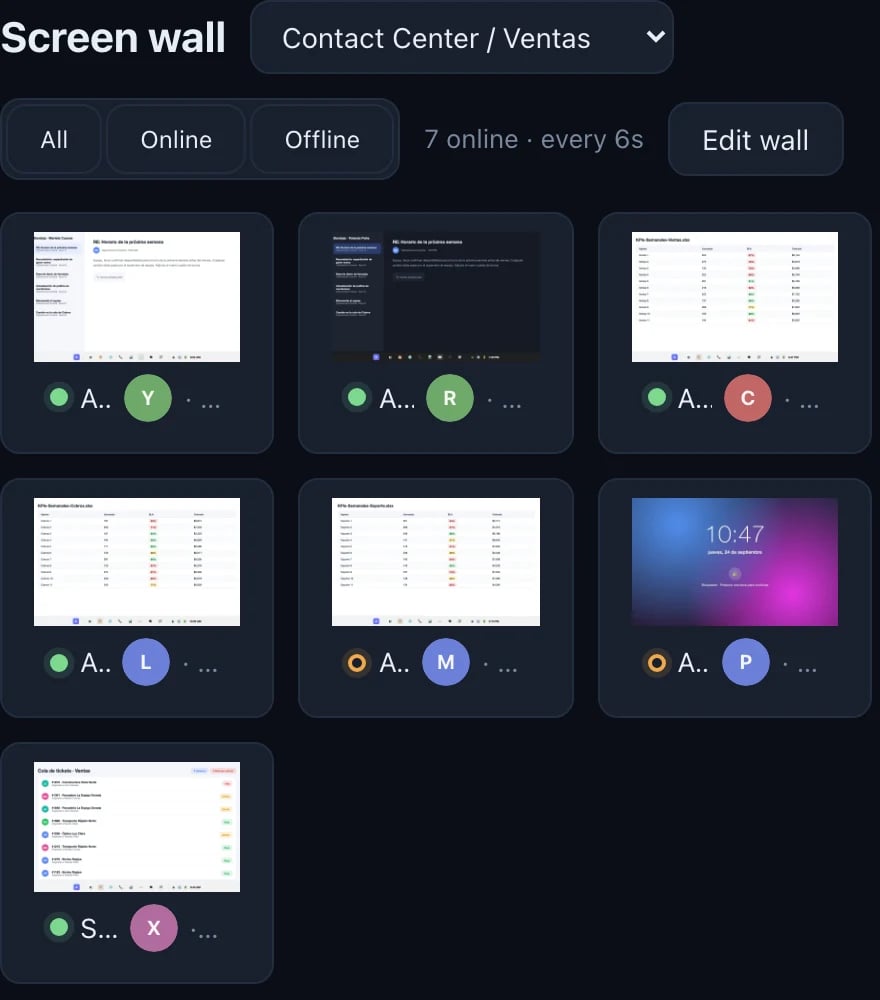880x1000 pixels.
Task: Open the spreadsheet thumbnail above avatar L
Action: pos(137,562)
